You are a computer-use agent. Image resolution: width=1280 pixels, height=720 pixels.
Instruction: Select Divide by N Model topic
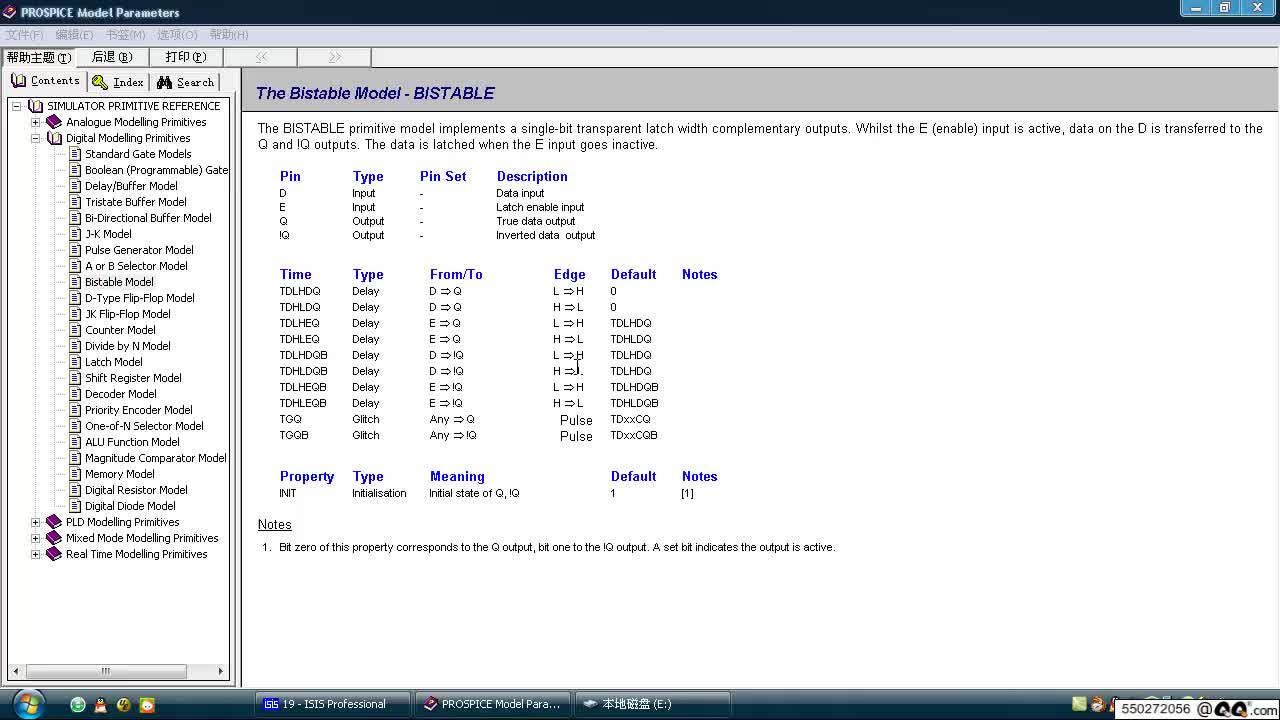tap(127, 346)
